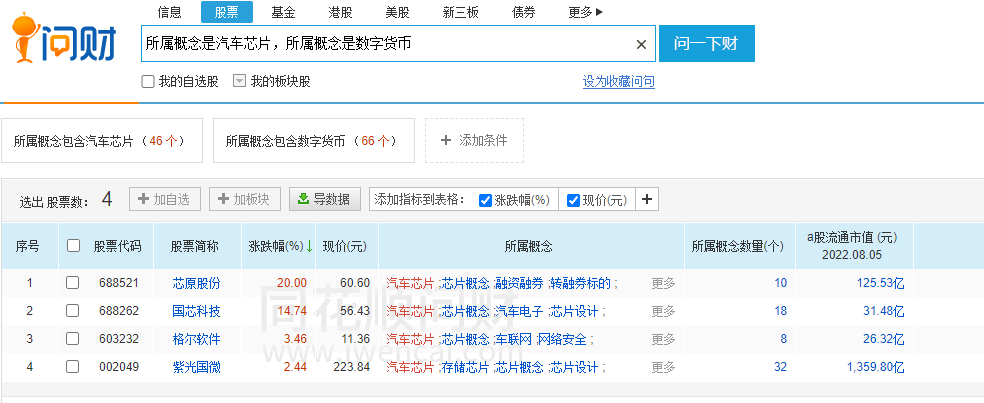Expand 更多 concepts for 芯原股份 row

[x=663, y=283]
